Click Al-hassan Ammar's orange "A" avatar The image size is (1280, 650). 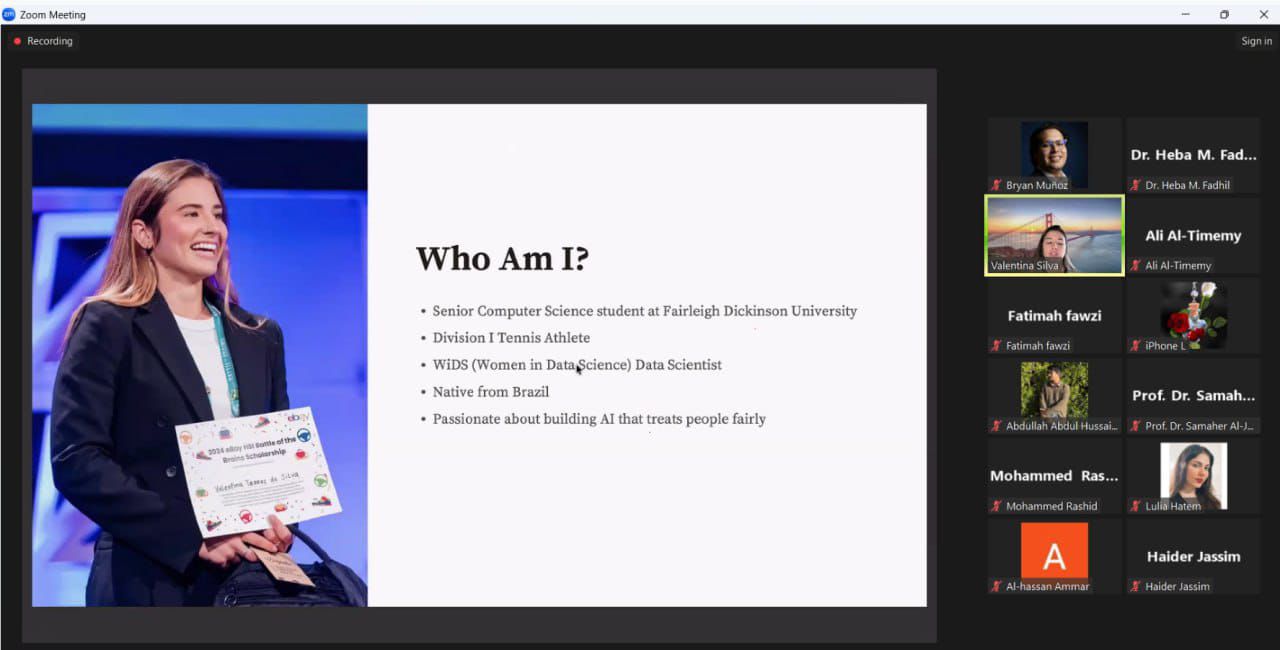1054,550
